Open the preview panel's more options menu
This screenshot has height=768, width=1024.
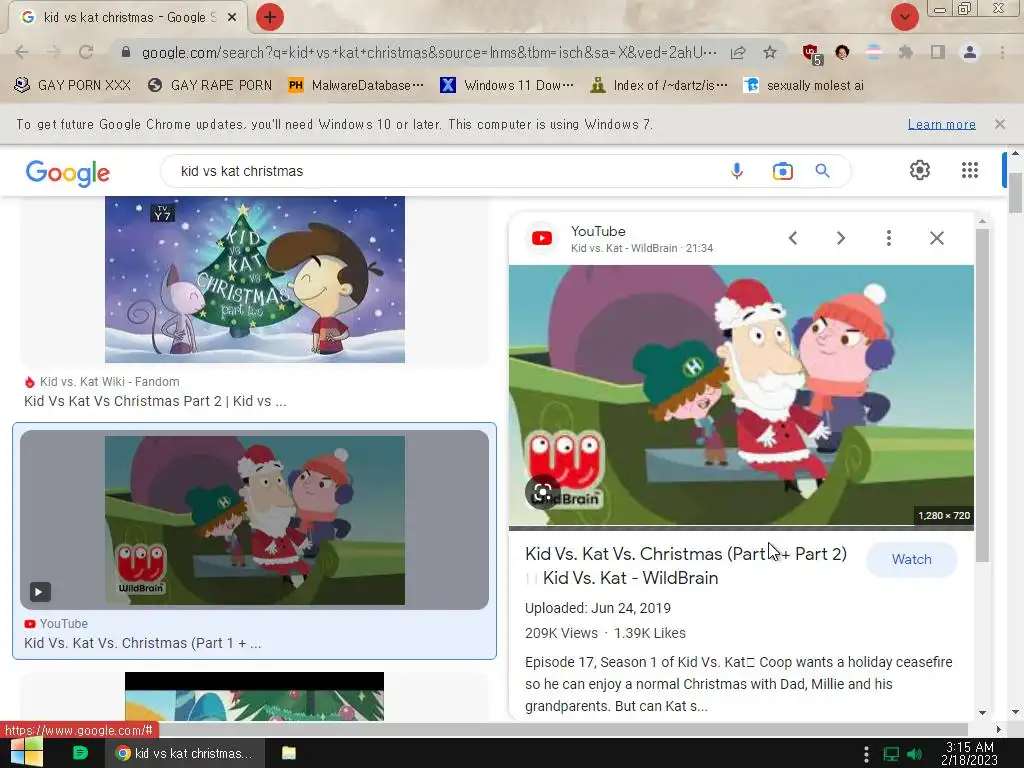(x=889, y=238)
